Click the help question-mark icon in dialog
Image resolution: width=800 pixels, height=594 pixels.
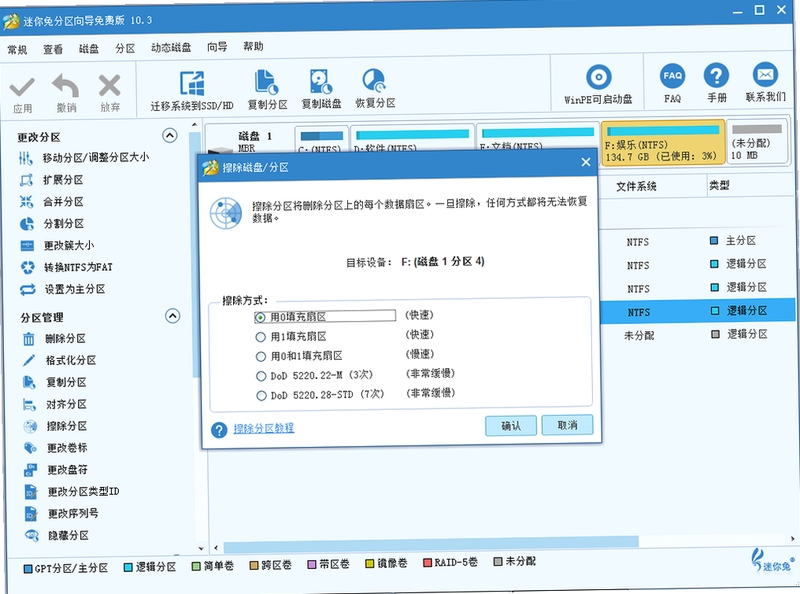[219, 430]
